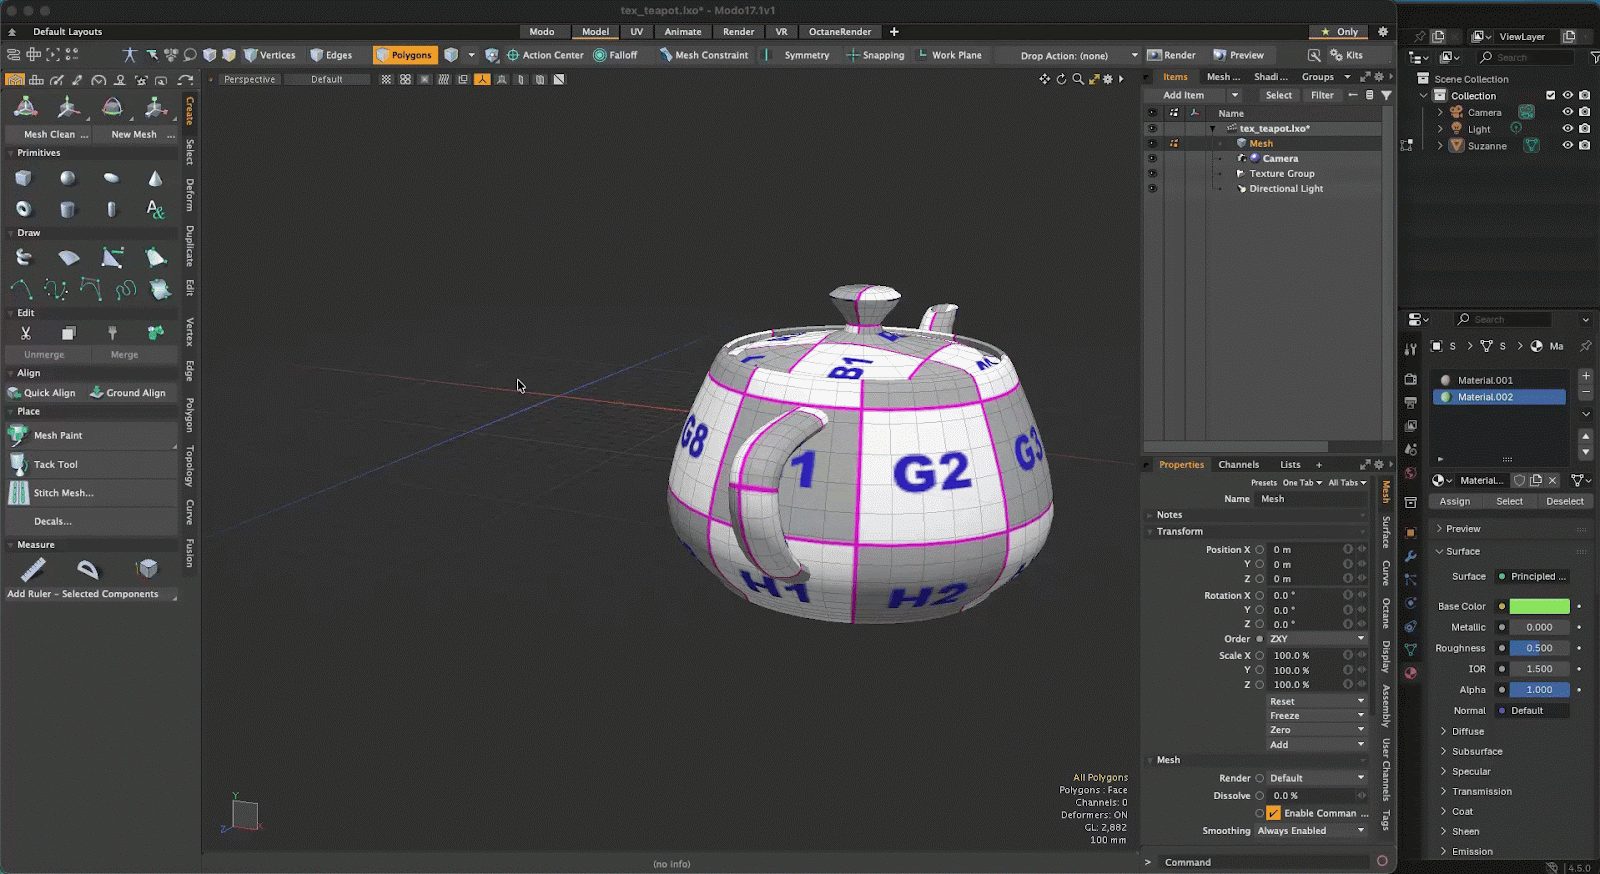
Task: Open the Channels tab
Action: point(1238,464)
